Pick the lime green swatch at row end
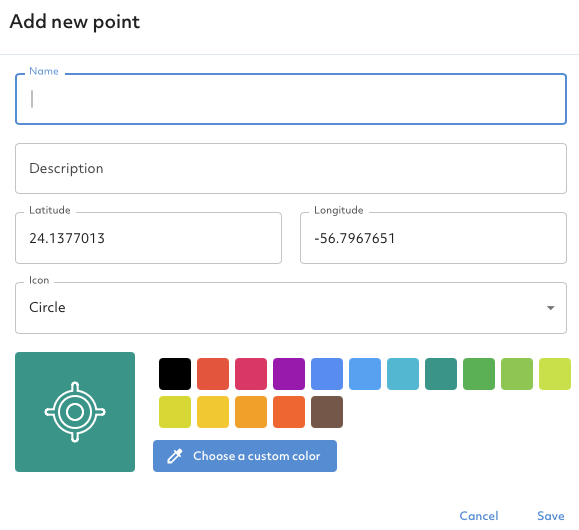The height and width of the screenshot is (530, 579). pos(555,374)
